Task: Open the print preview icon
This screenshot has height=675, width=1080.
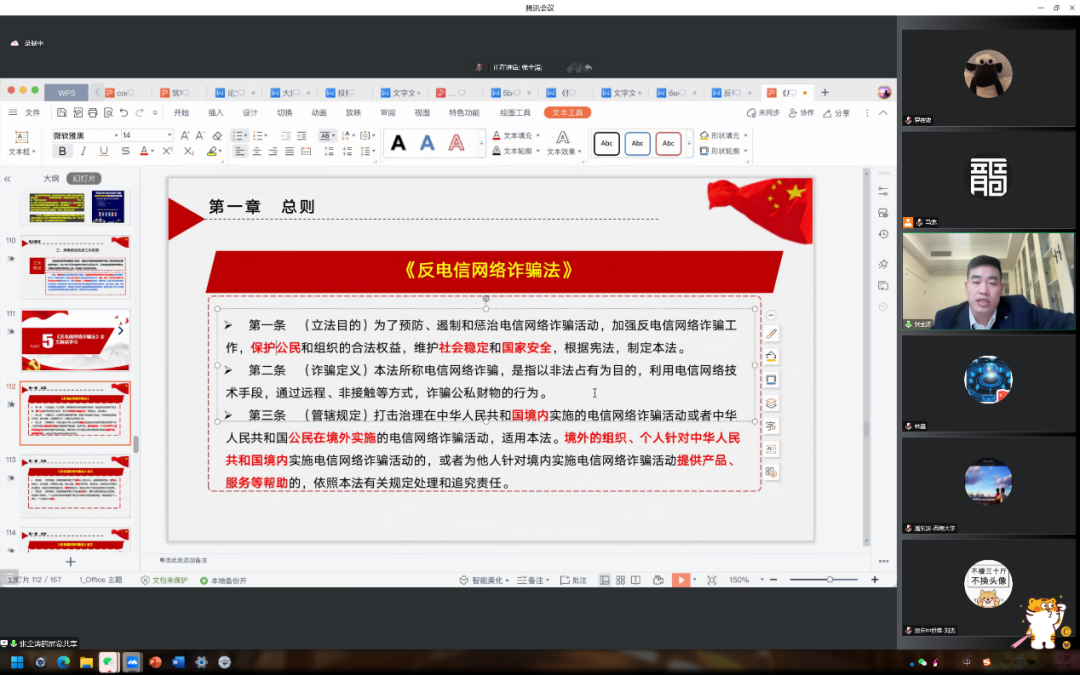Action: [108, 113]
